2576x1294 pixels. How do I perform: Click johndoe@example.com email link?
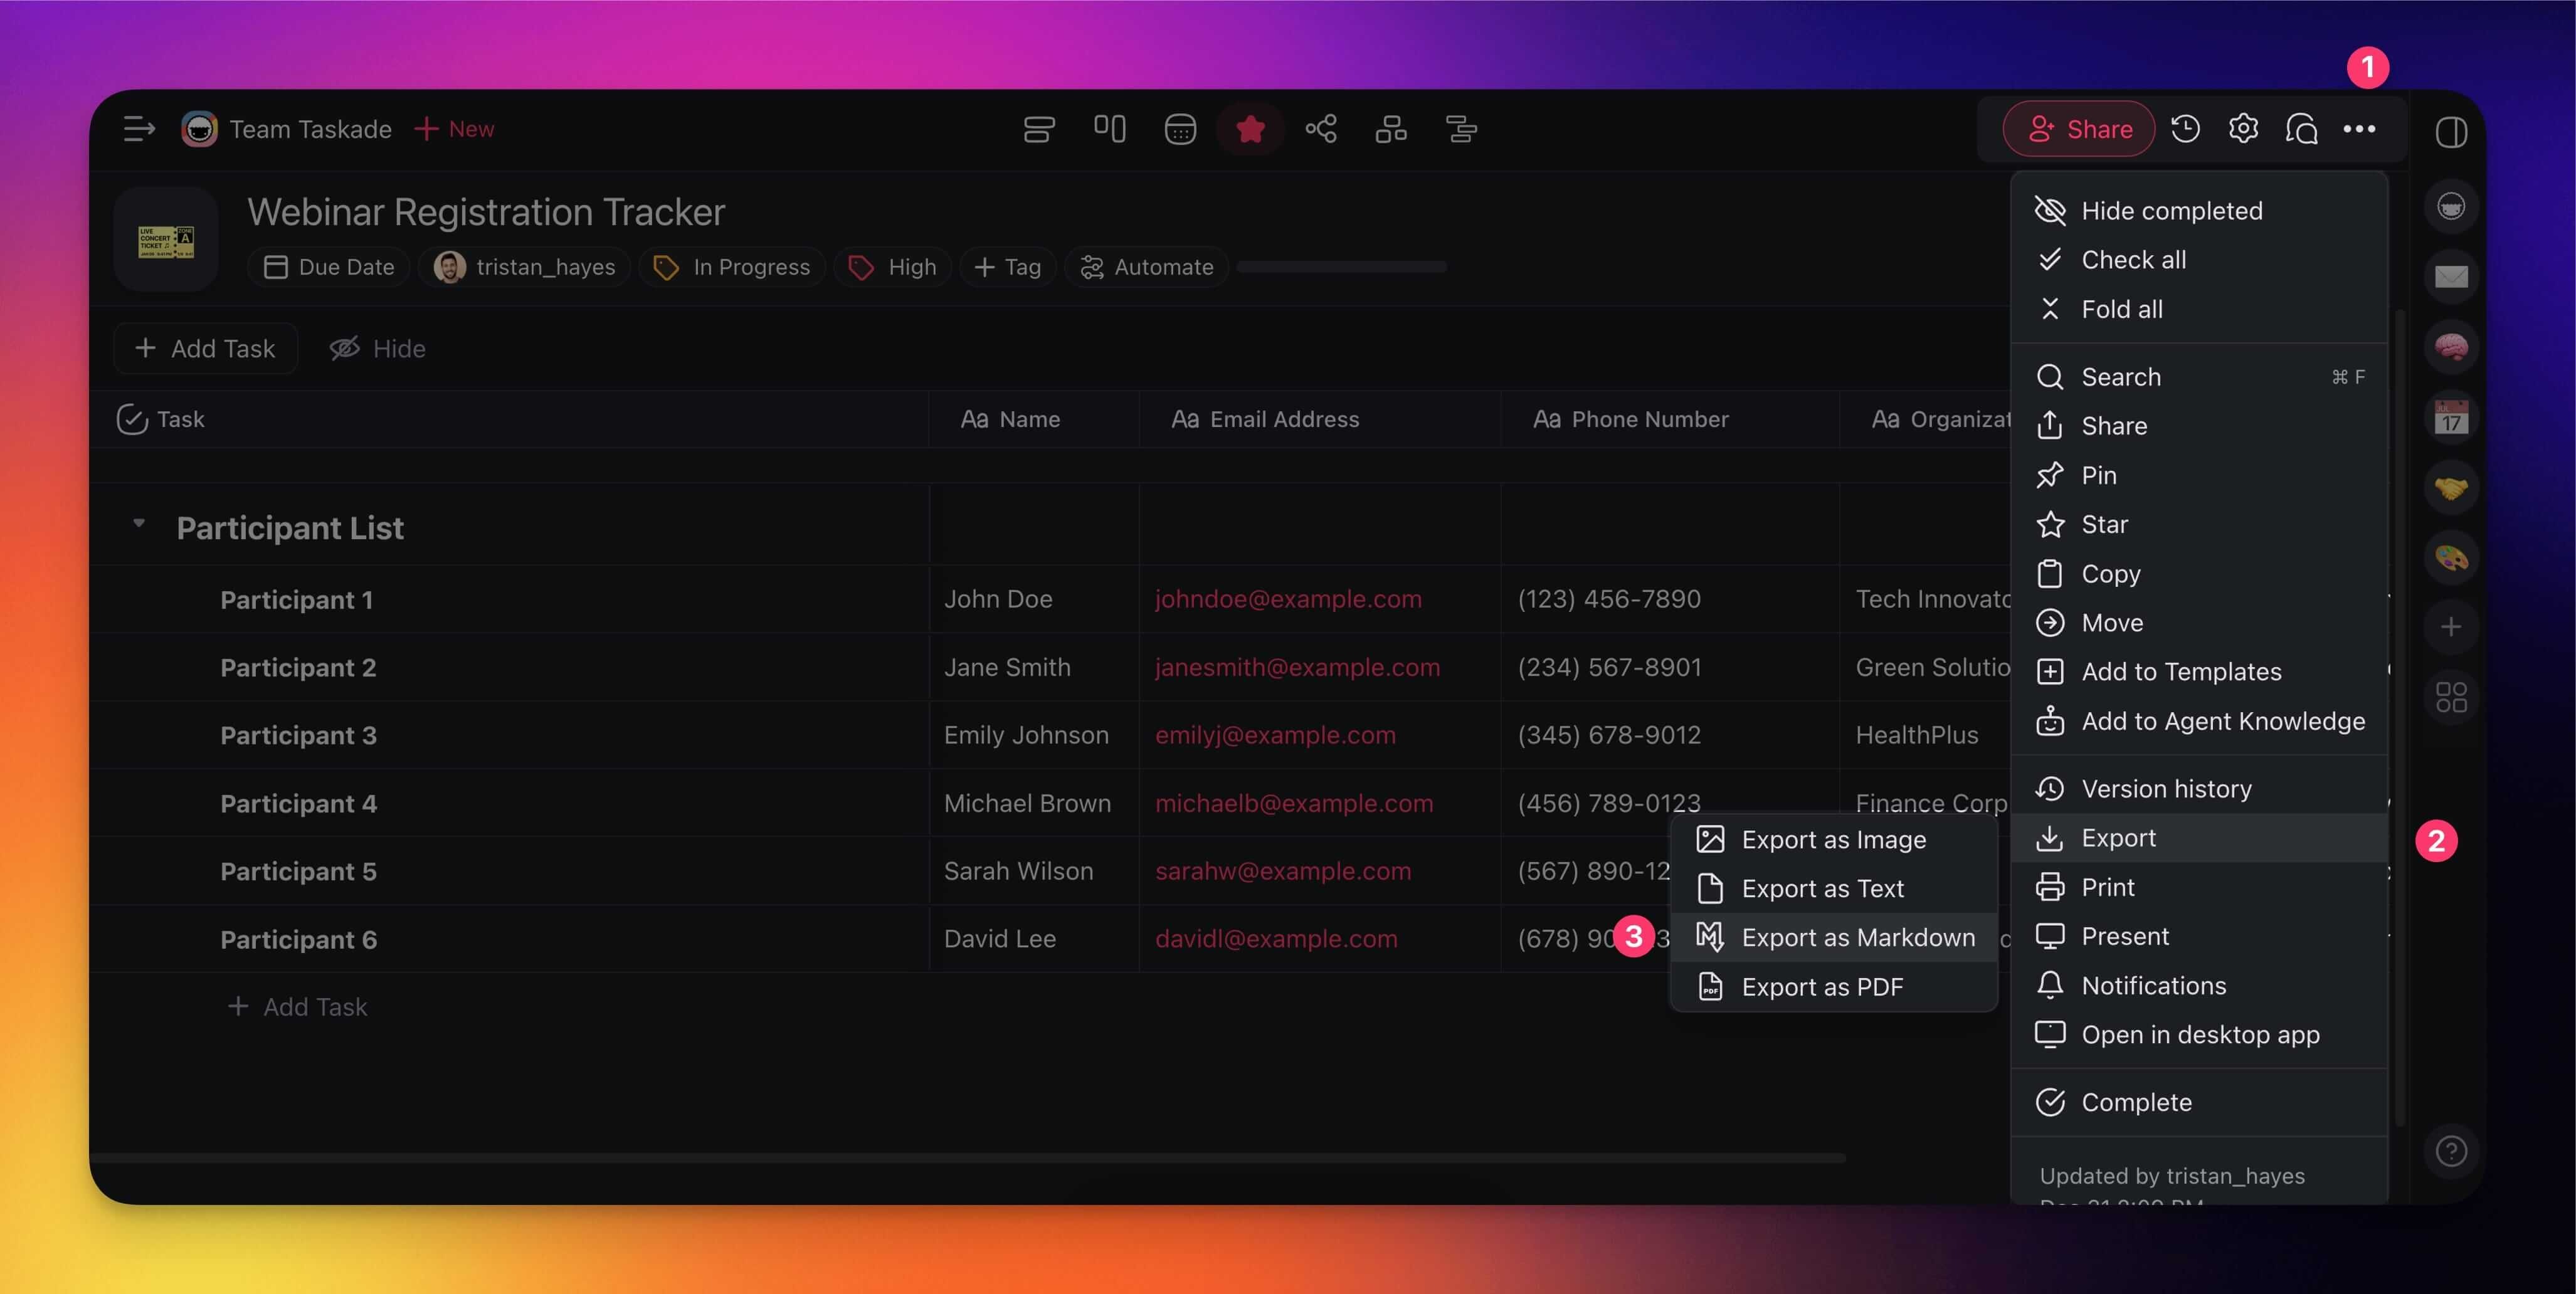coord(1287,599)
